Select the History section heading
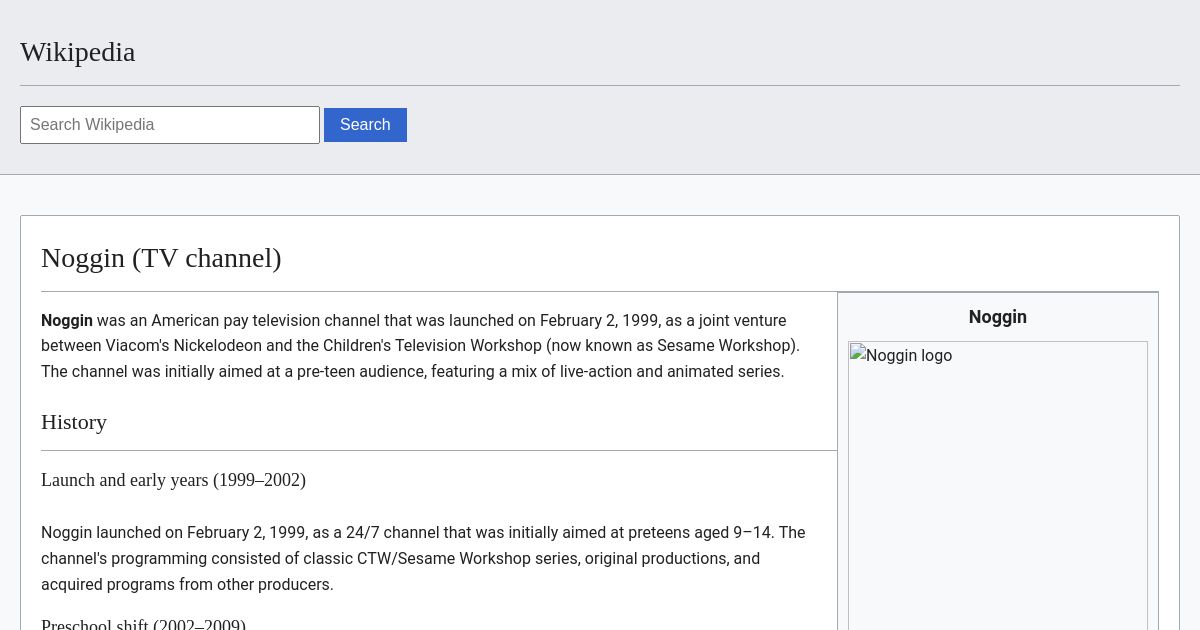The height and width of the screenshot is (630, 1200). (x=74, y=422)
